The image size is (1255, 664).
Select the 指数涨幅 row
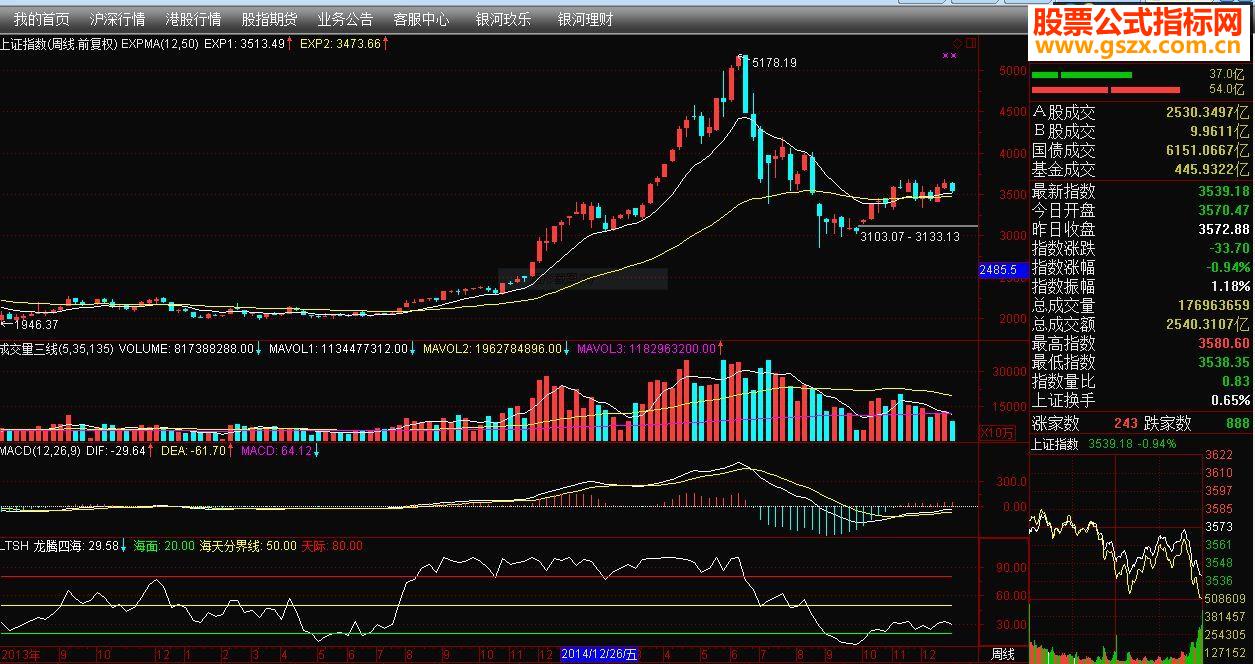[x=1141, y=267]
